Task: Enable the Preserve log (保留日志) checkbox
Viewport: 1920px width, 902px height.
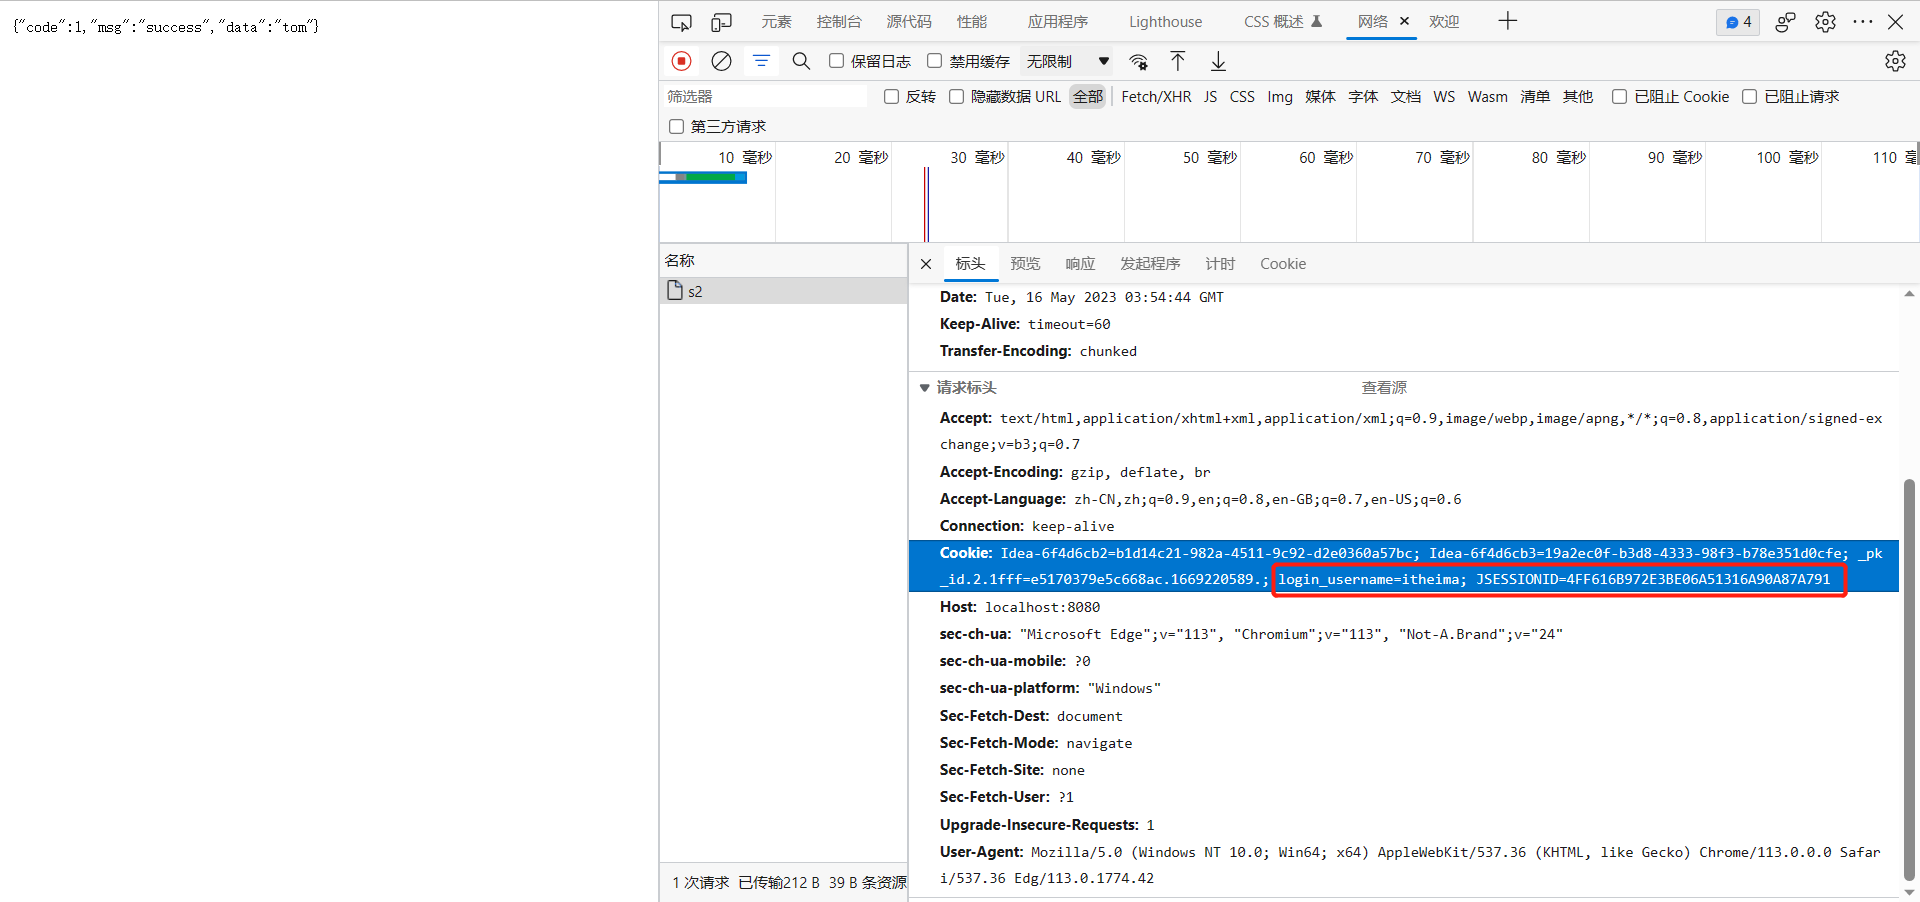Action: (836, 61)
